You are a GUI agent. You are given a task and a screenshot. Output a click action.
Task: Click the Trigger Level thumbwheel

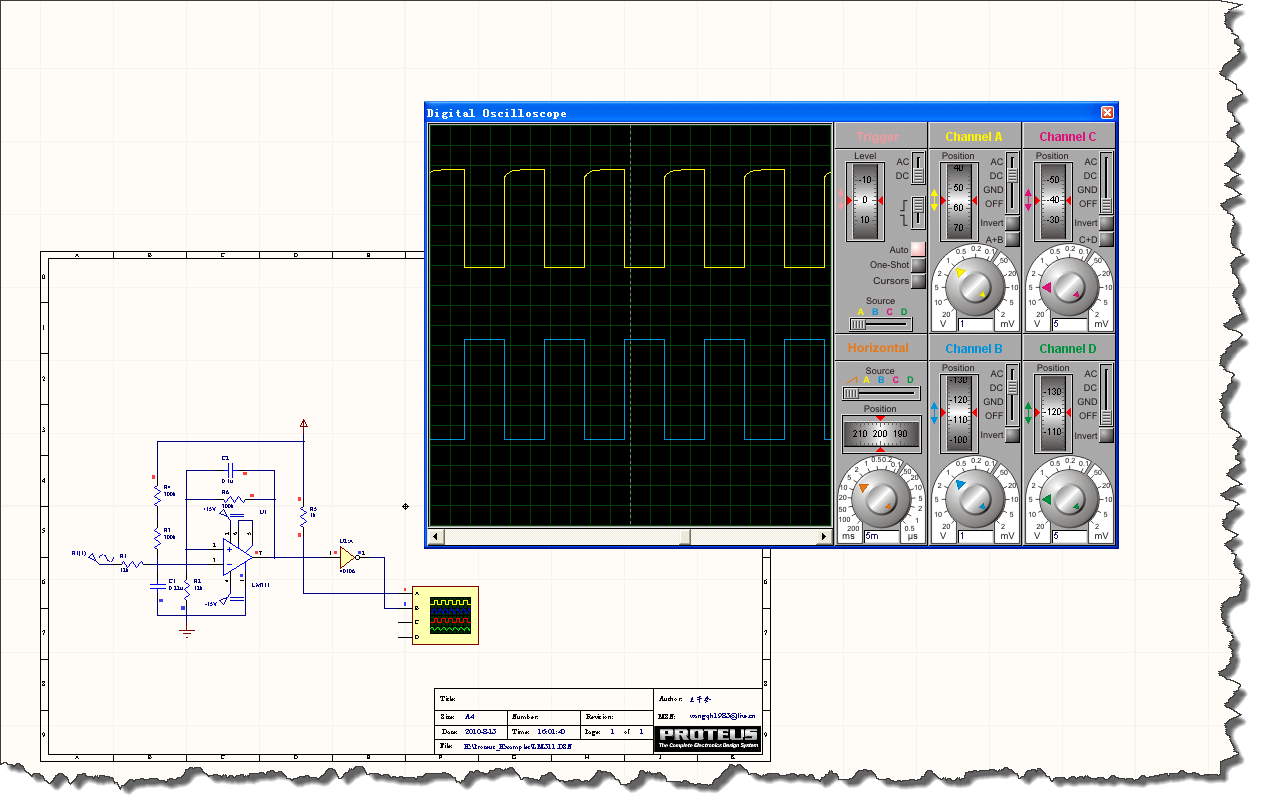click(865, 201)
